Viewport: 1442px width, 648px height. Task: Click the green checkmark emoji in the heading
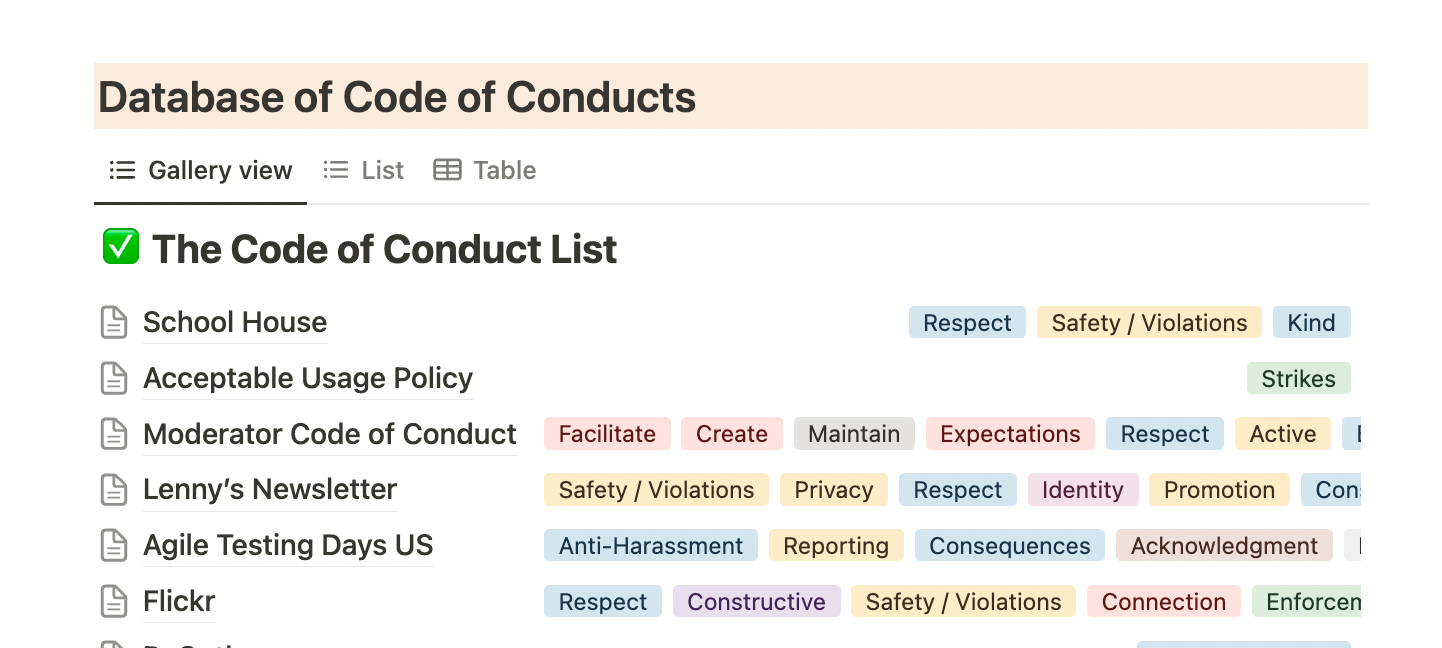tap(121, 247)
